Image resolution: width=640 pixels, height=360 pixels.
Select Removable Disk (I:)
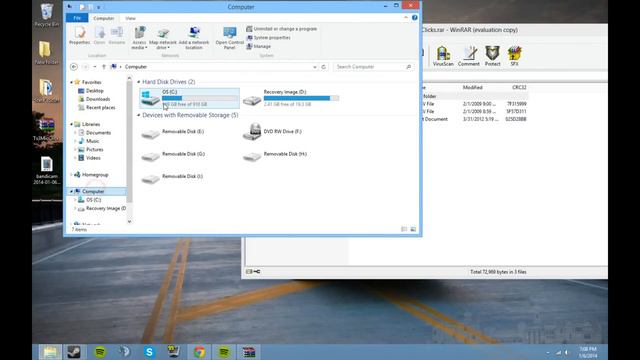[172, 178]
